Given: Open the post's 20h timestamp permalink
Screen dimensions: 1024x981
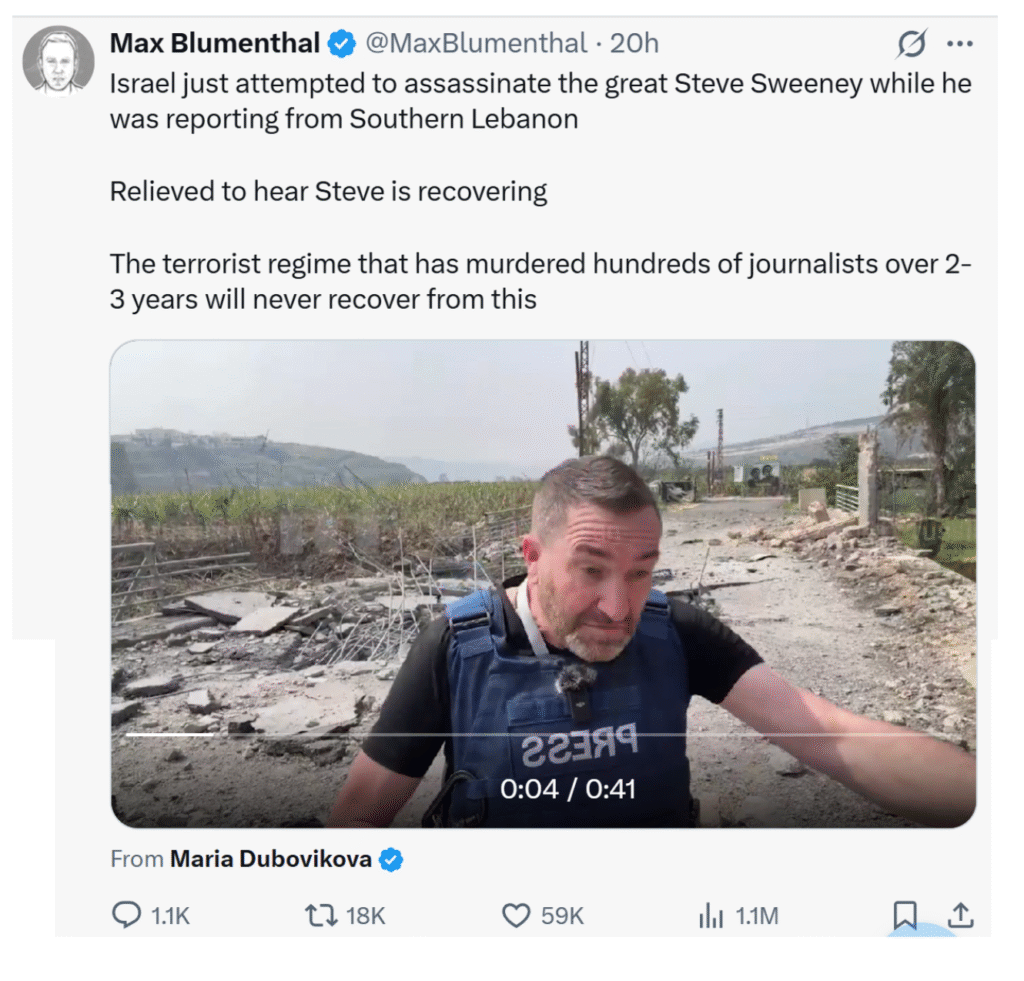Looking at the screenshot, I should point(634,44).
